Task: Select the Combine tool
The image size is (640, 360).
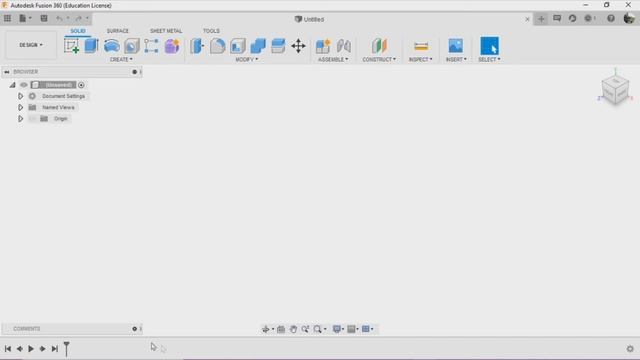Action: pos(258,46)
